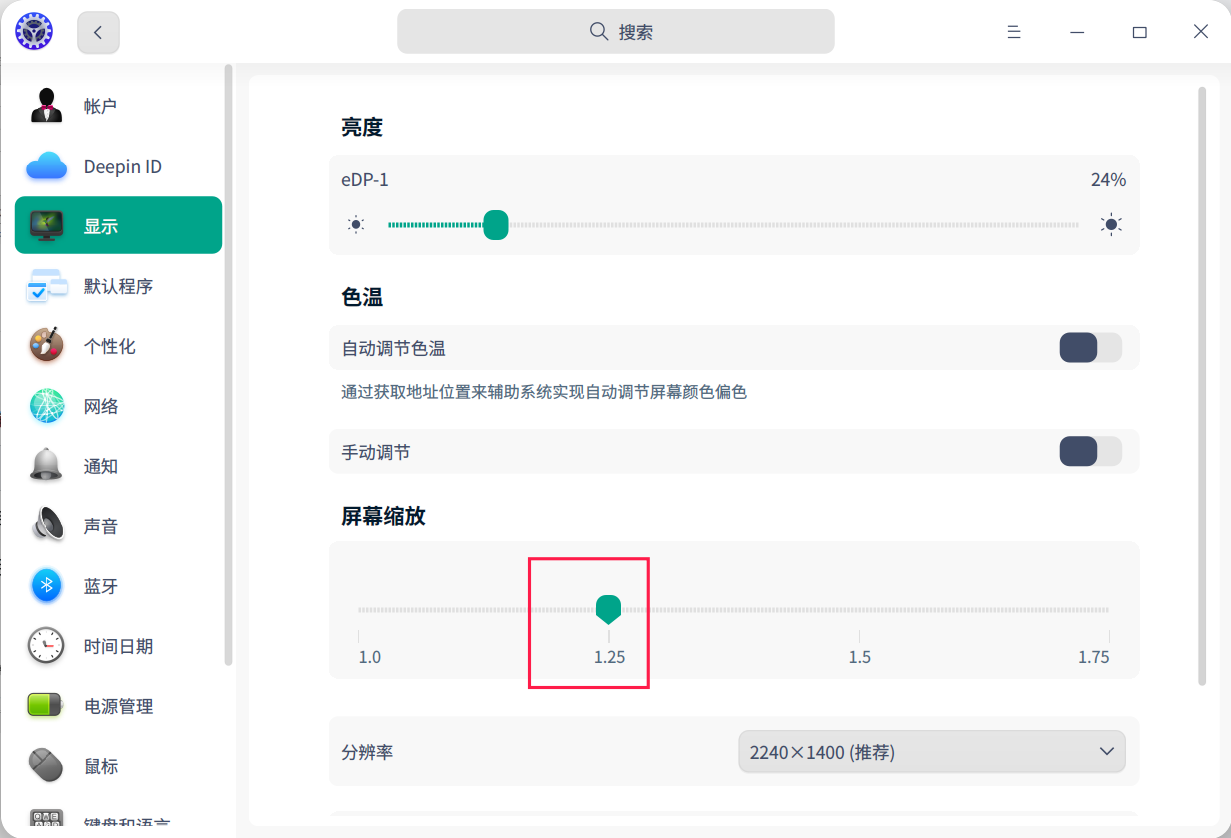Screen dimensions: 1231x838
Task: Click the eDP-1 brightness slider handle
Action: click(496, 225)
